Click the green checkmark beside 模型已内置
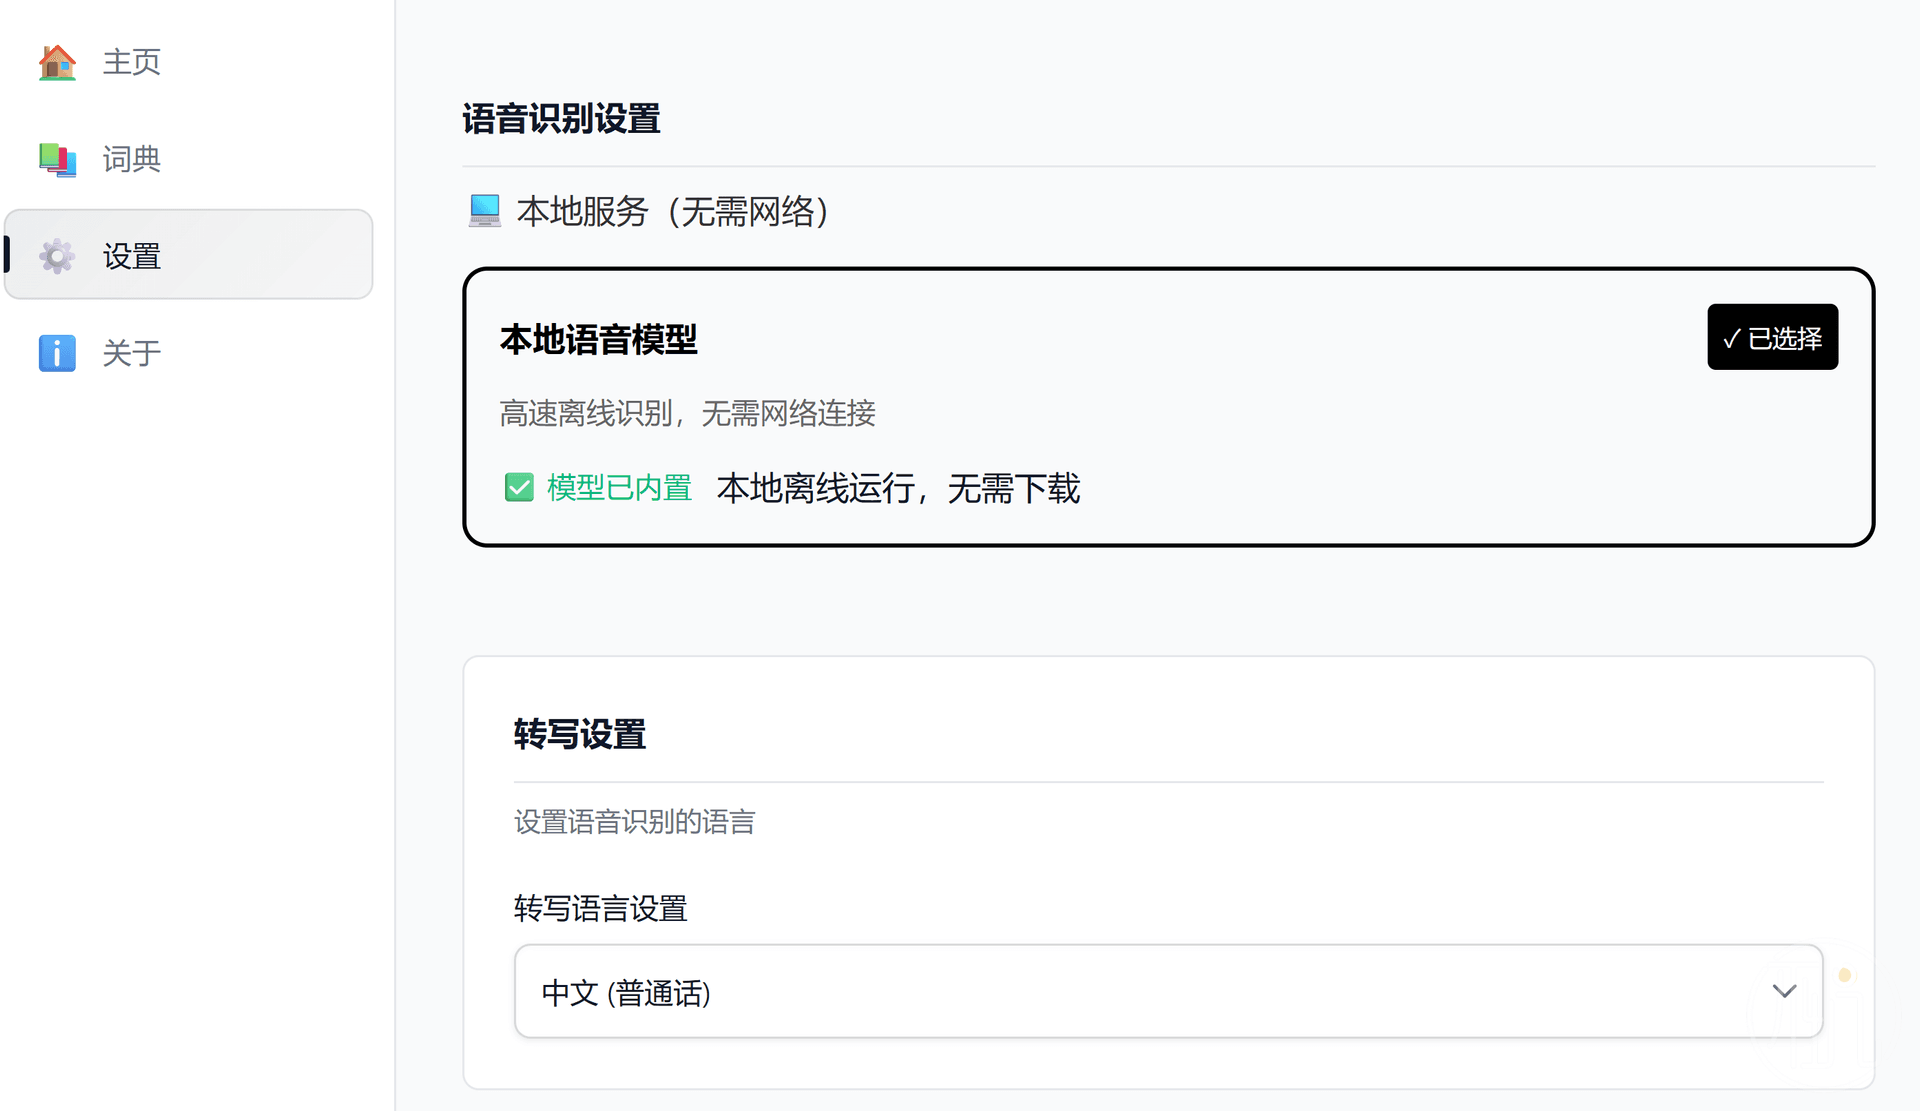Viewport: 1920px width, 1111px height. click(x=519, y=488)
